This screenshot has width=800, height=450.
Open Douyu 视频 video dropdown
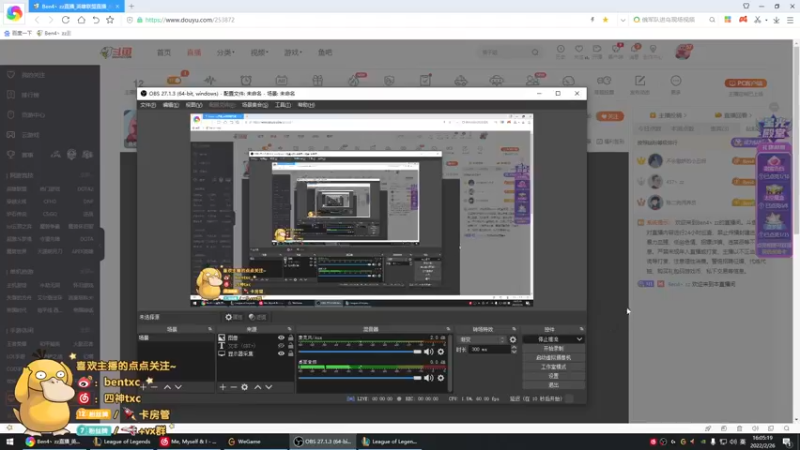pos(259,53)
